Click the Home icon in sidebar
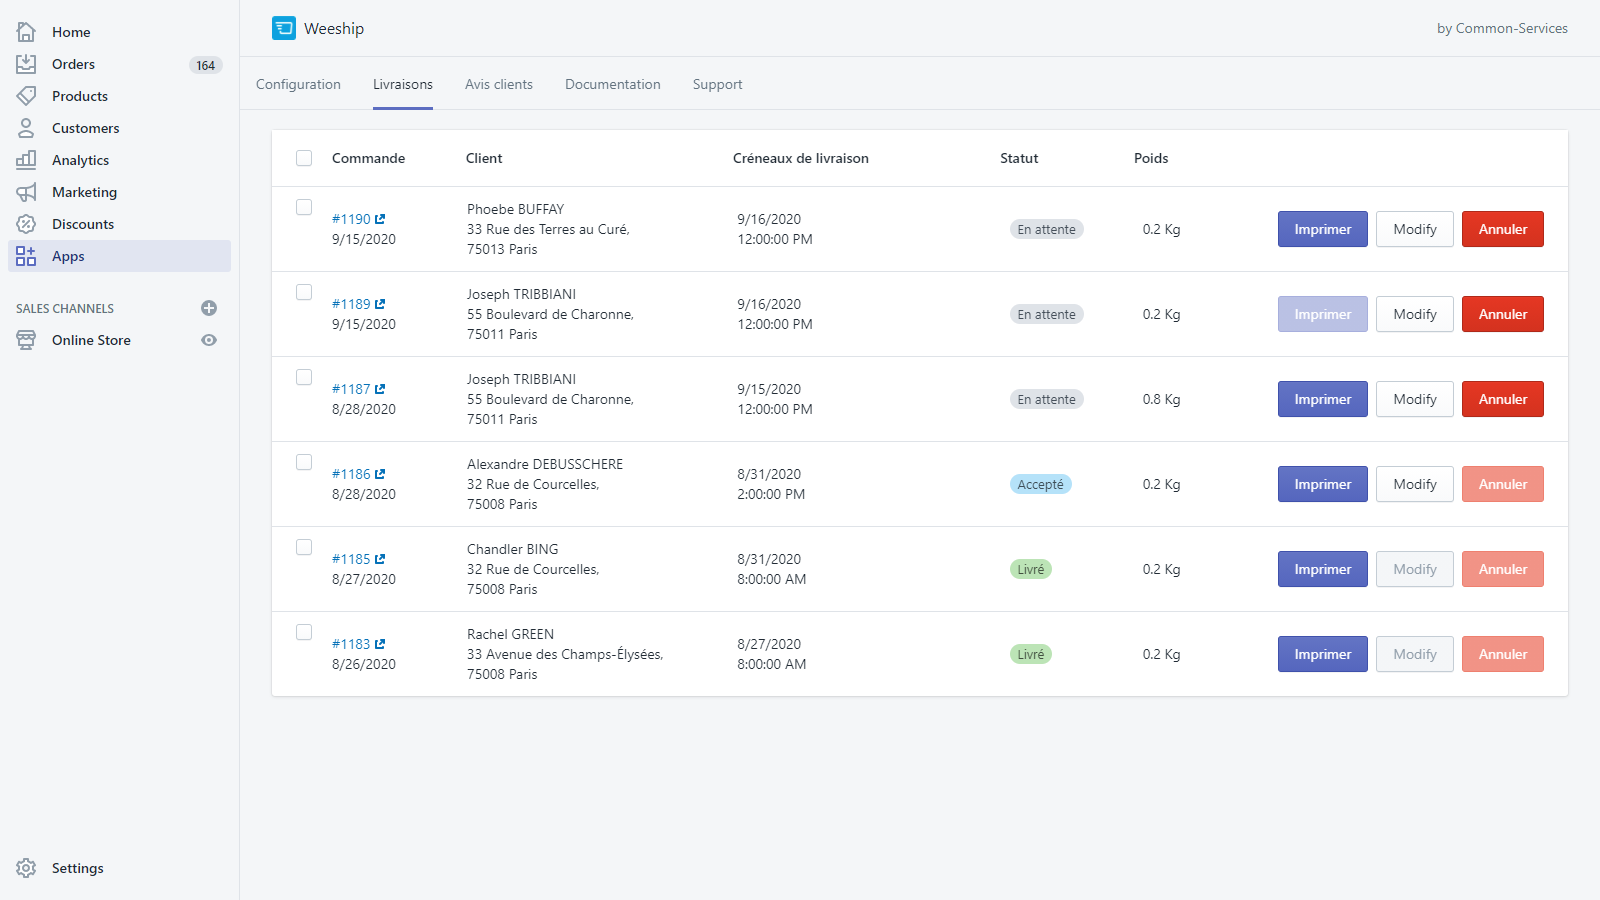Image resolution: width=1600 pixels, height=900 pixels. (x=26, y=32)
